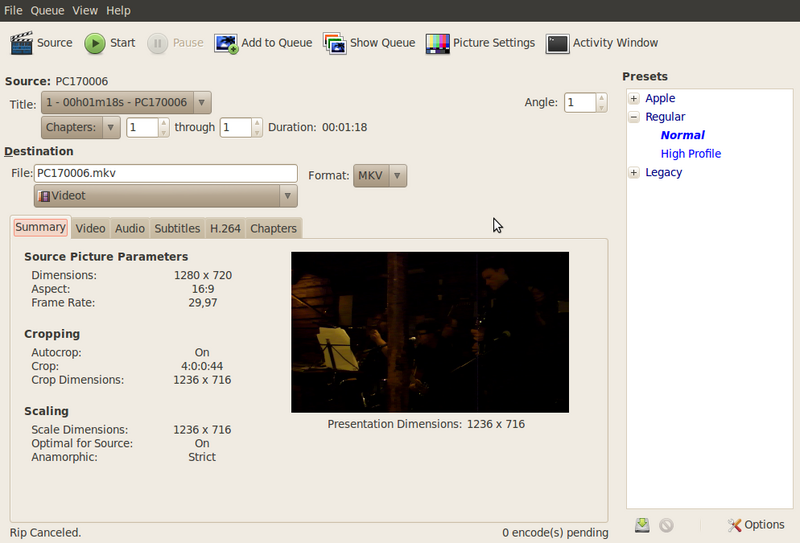
Task: Open the MKV format dropdown
Action: pyautogui.click(x=380, y=176)
